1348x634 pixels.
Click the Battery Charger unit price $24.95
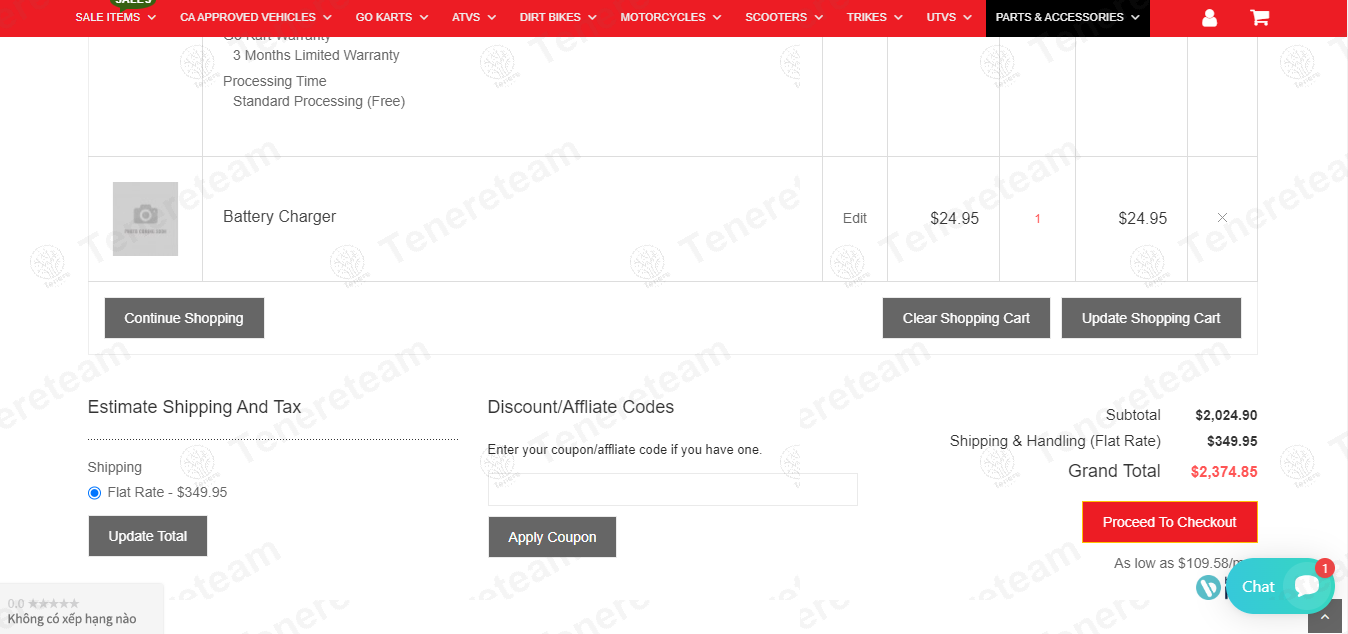[954, 218]
